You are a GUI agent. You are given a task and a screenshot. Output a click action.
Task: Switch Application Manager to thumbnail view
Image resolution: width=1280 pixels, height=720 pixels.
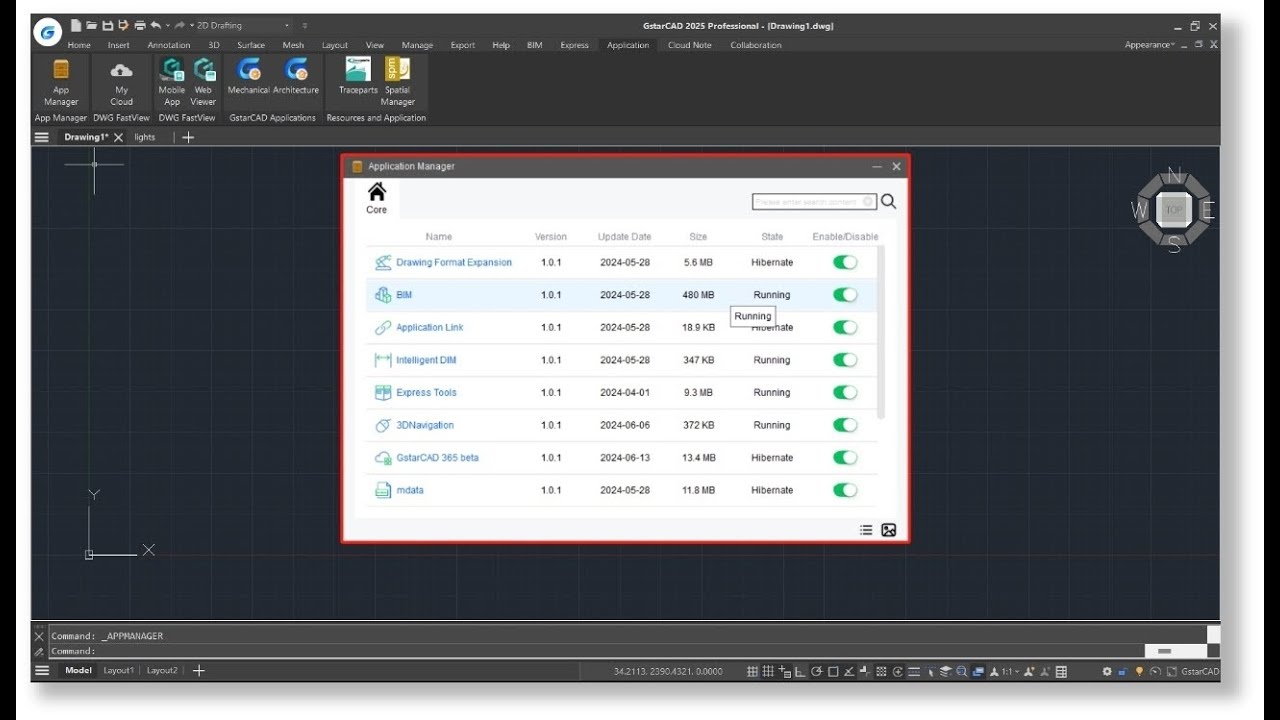pos(888,530)
